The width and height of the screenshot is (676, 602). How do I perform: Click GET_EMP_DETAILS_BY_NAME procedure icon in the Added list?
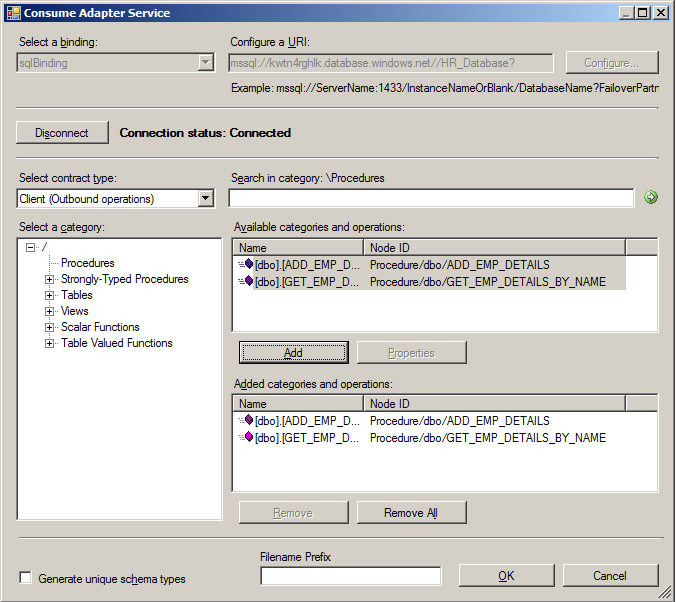coord(246,437)
